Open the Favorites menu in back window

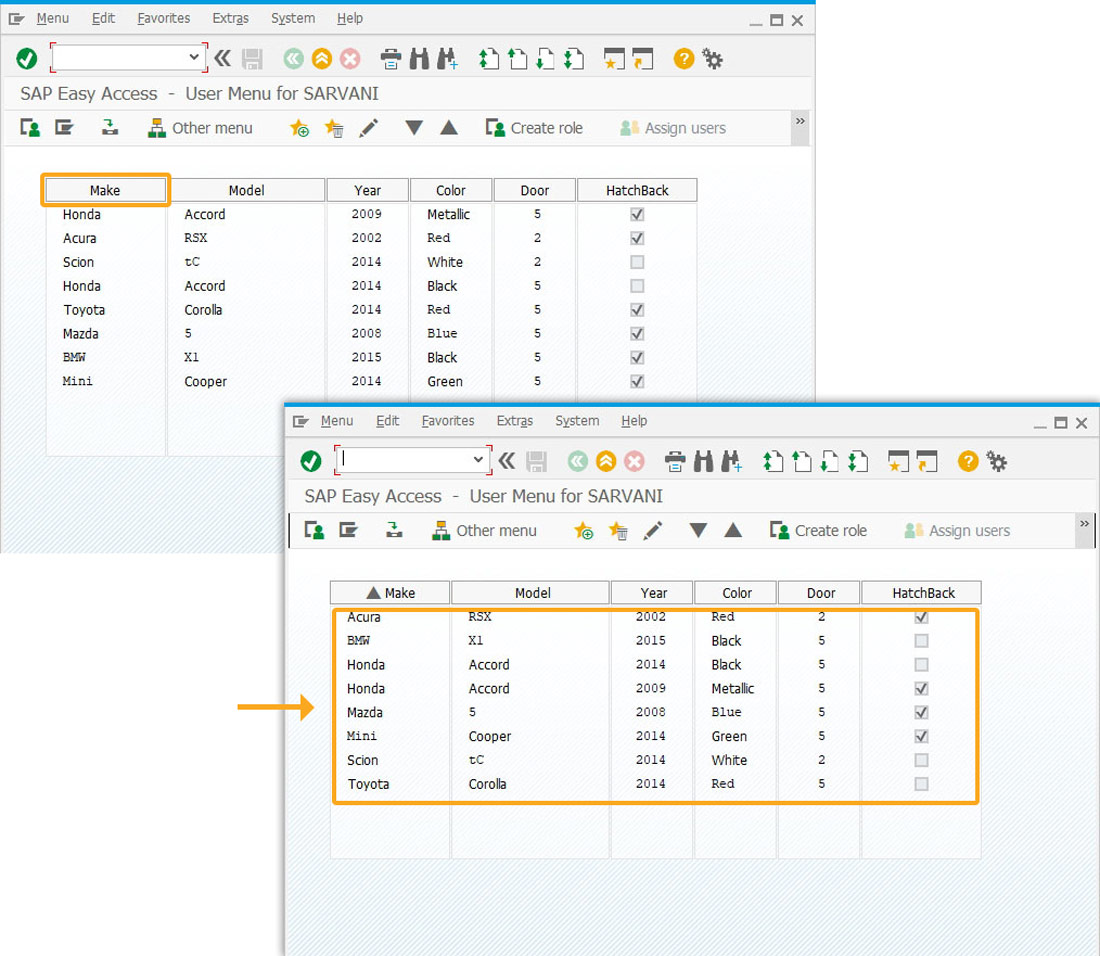[163, 18]
